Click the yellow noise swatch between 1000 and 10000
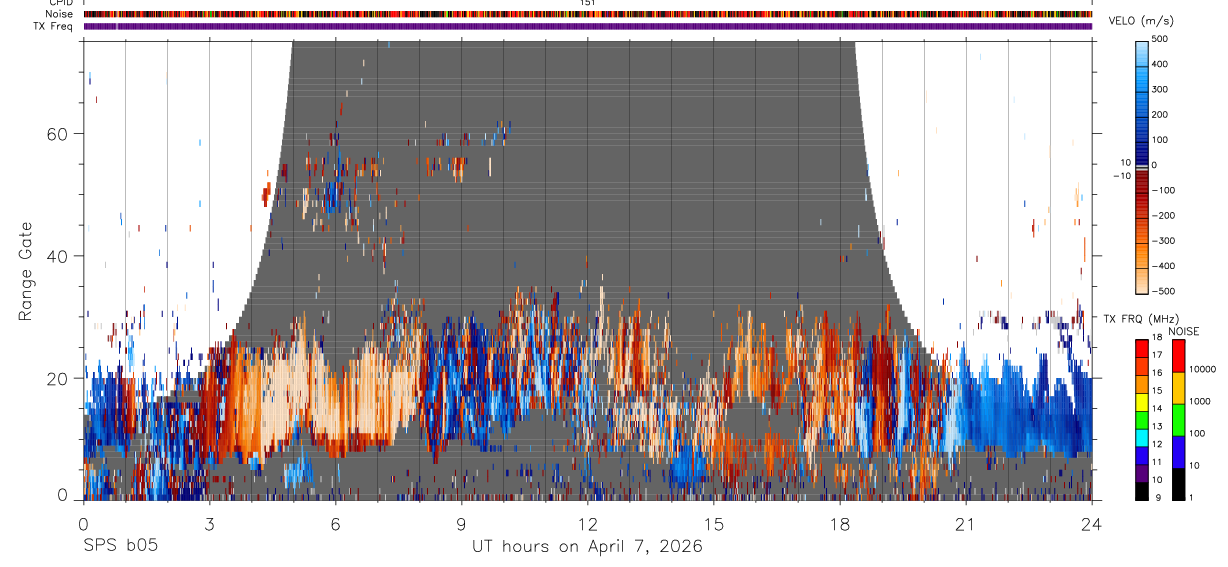This screenshot has width=1228, height=567. click(x=1178, y=388)
